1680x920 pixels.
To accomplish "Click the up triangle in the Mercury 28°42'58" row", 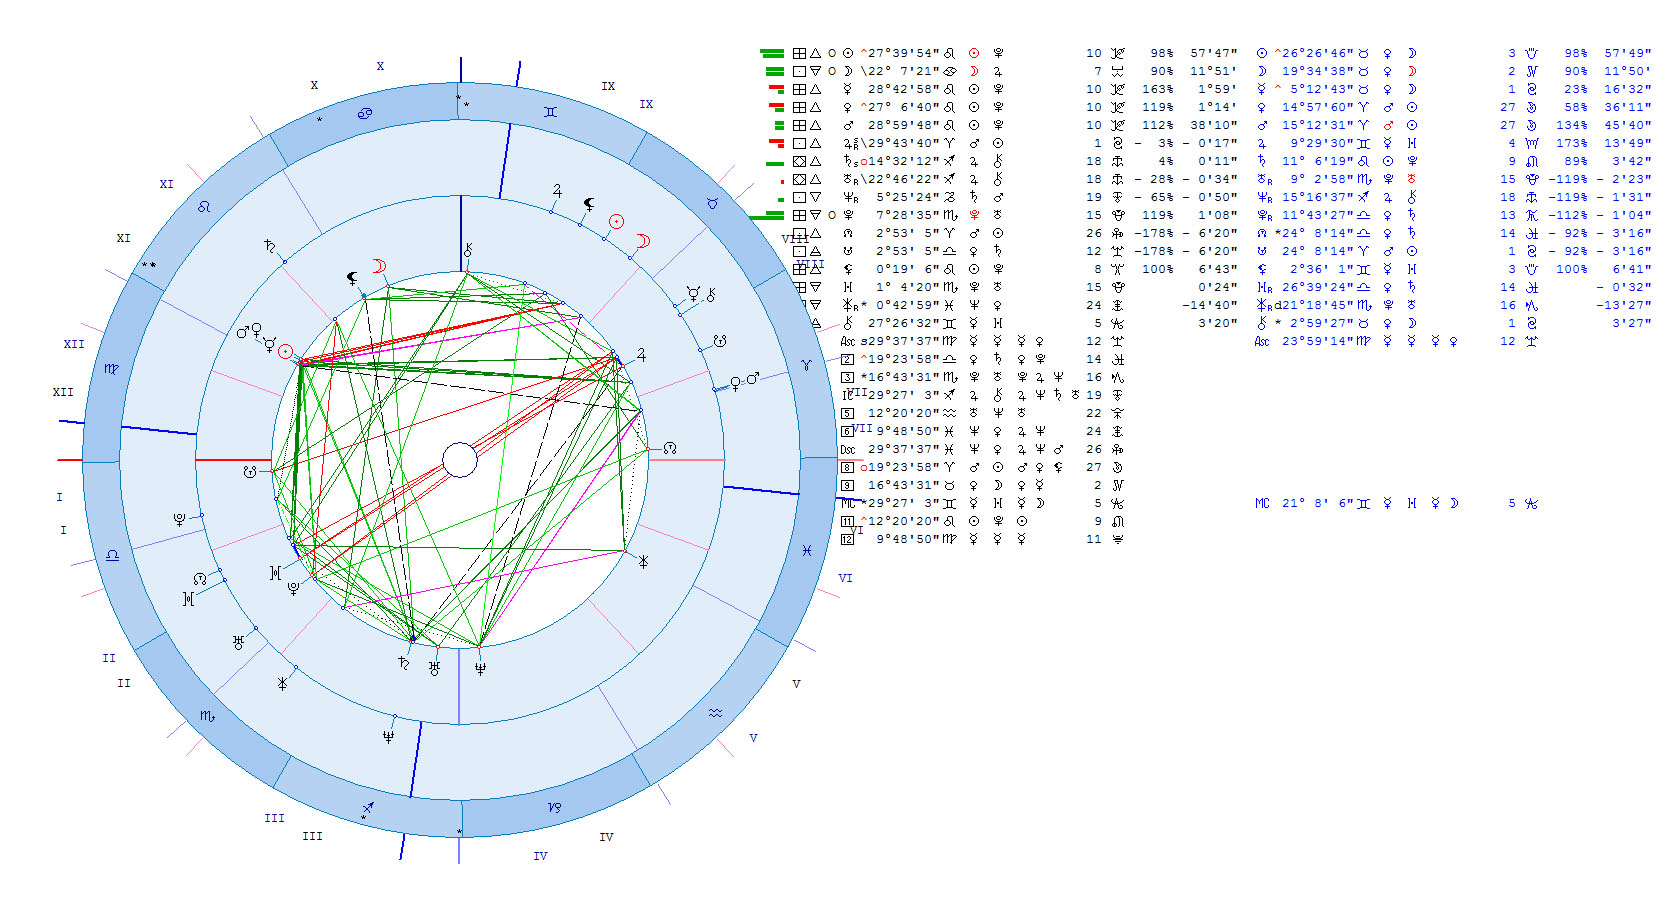I will [816, 89].
